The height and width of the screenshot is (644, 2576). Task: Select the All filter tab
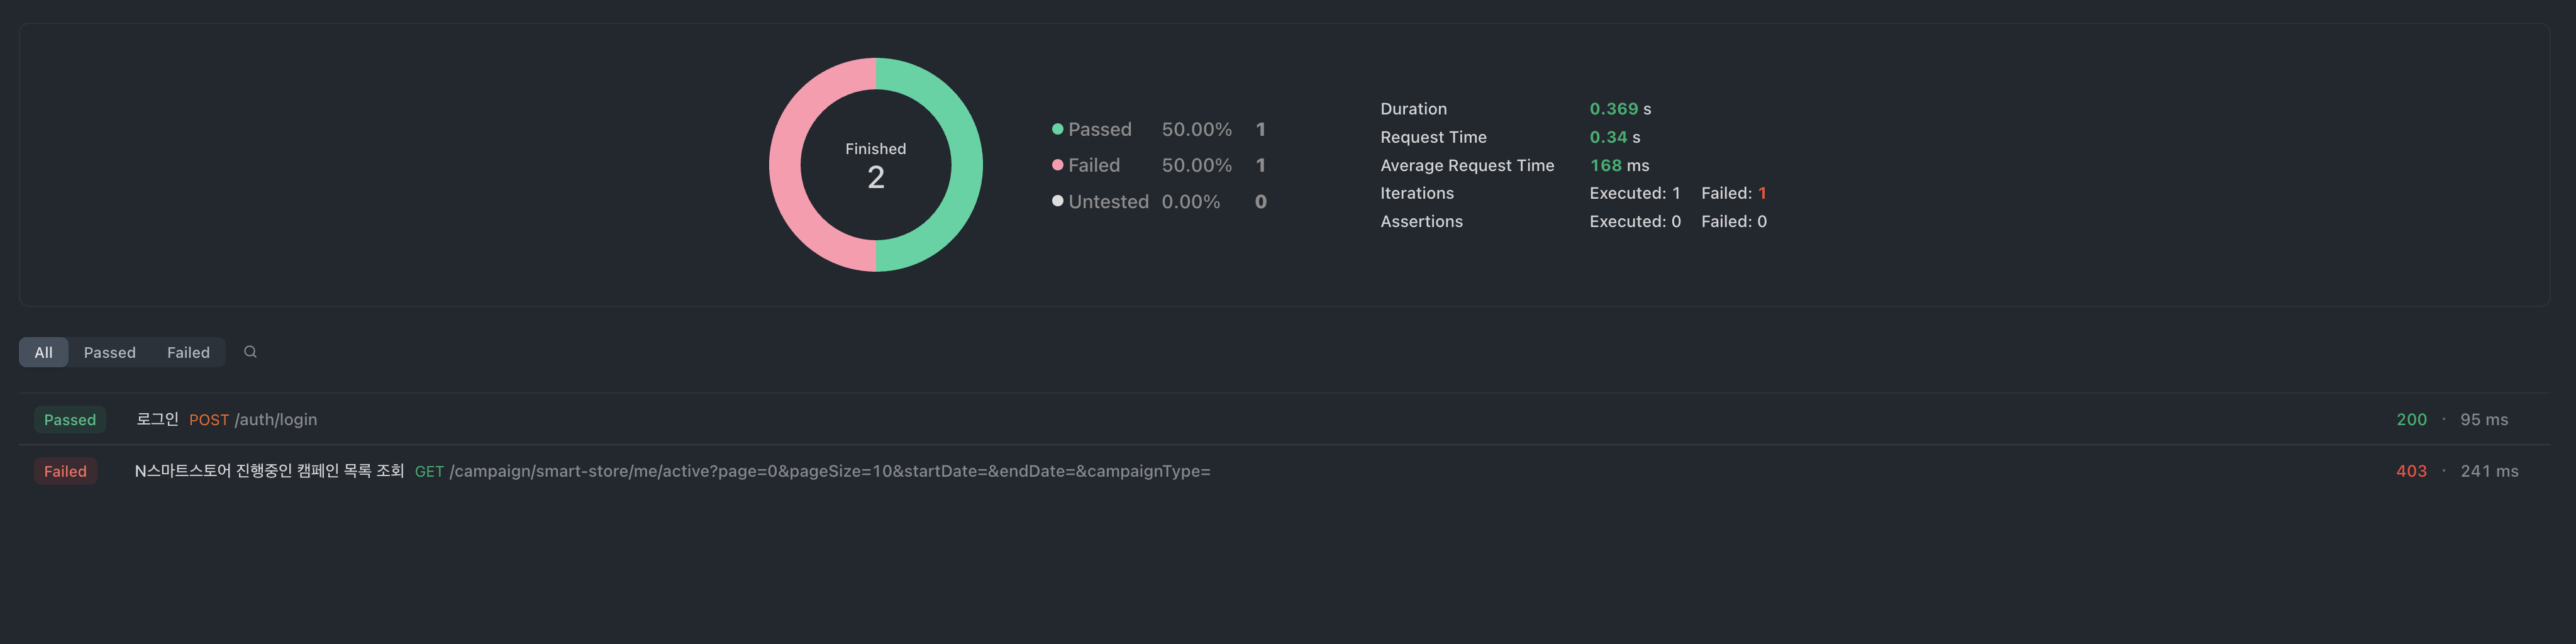point(43,352)
